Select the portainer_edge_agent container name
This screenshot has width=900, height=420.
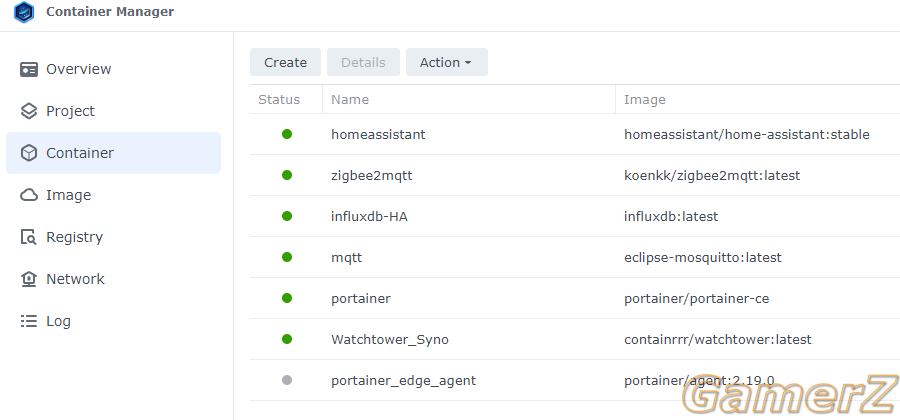(x=404, y=380)
